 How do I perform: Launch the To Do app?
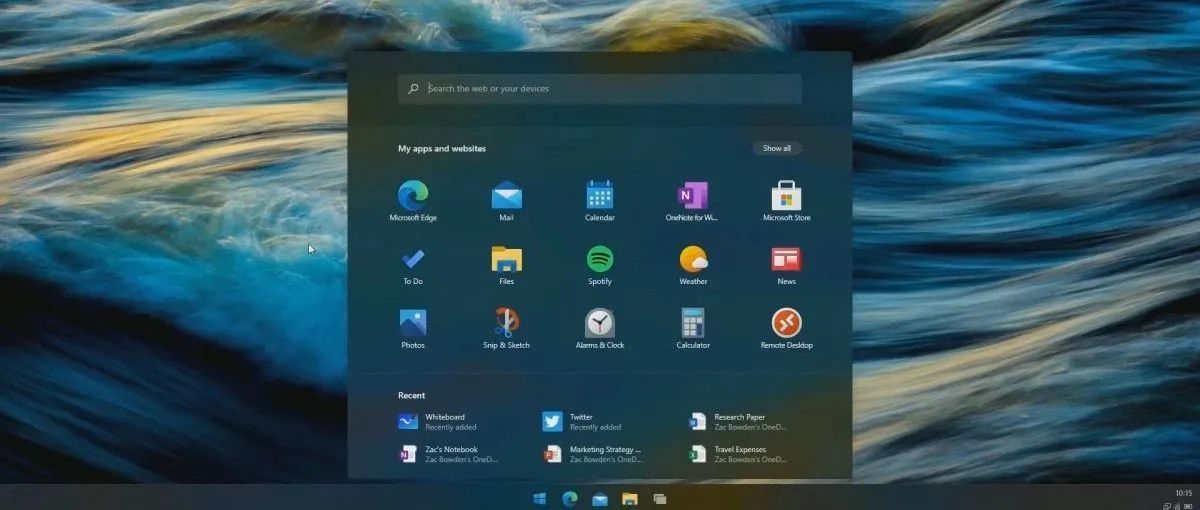(x=413, y=265)
